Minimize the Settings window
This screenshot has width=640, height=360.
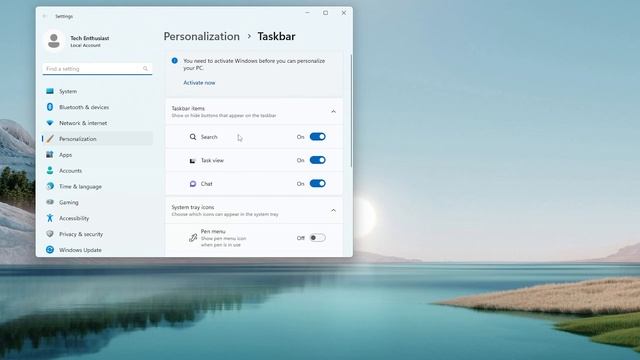(x=307, y=13)
